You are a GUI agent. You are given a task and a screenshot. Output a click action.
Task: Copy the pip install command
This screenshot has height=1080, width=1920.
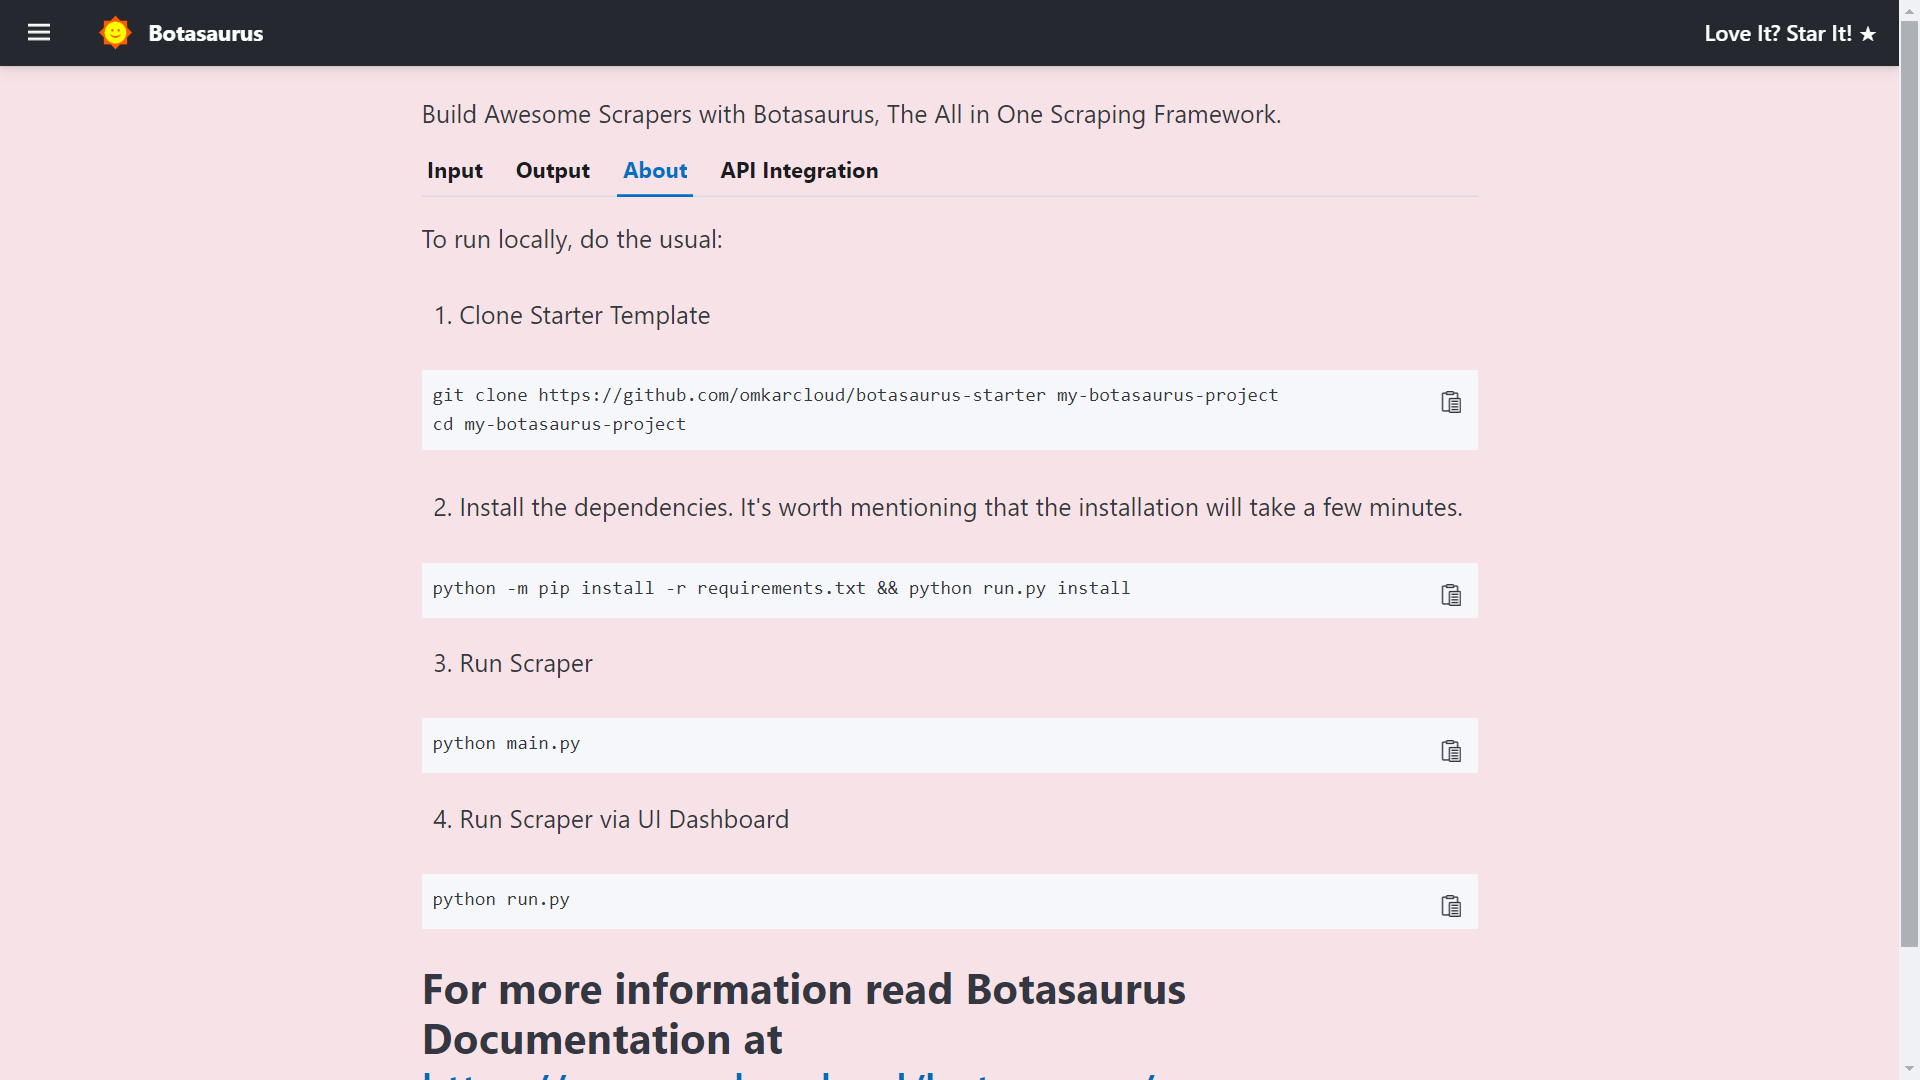pyautogui.click(x=1451, y=595)
